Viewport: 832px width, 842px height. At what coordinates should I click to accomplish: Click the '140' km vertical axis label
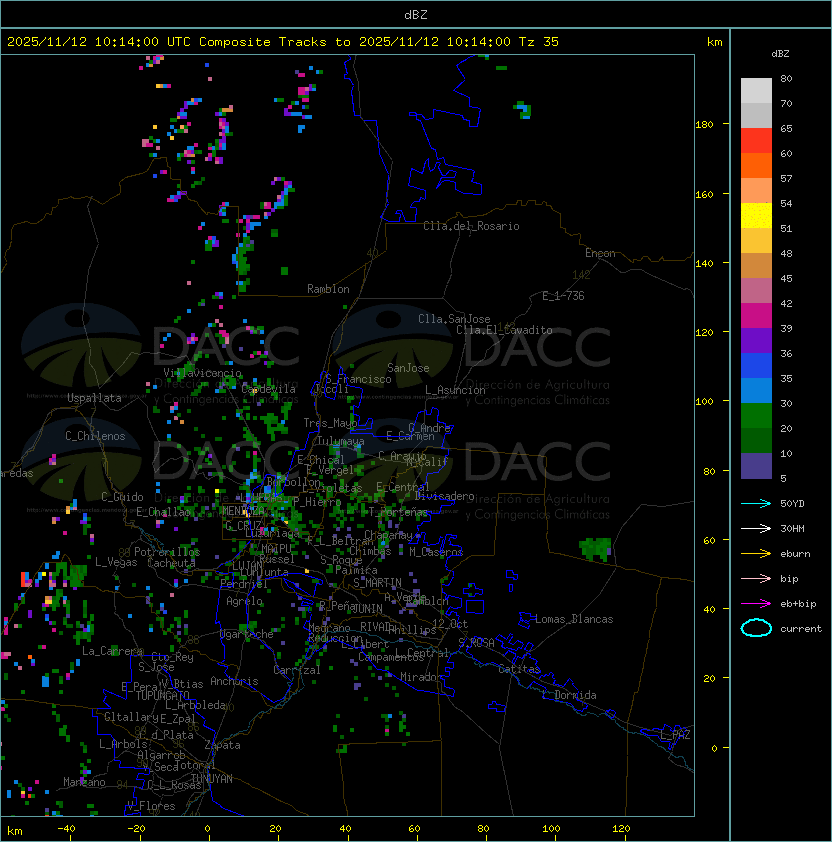tap(704, 263)
